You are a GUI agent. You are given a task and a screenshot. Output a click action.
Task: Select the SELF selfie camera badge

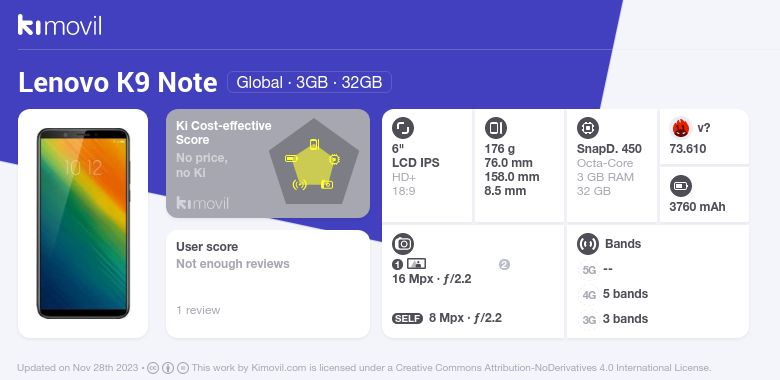(407, 318)
